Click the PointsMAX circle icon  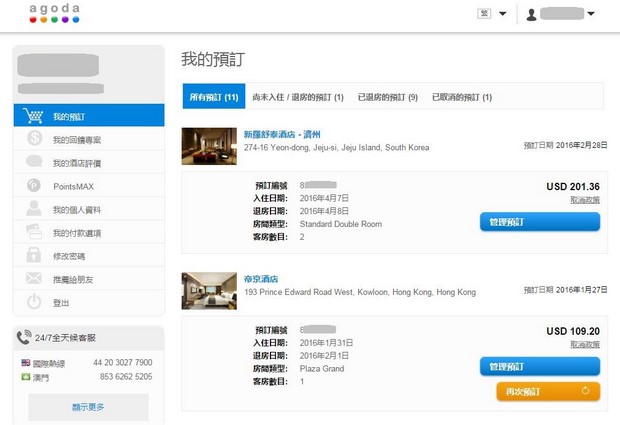coord(34,185)
